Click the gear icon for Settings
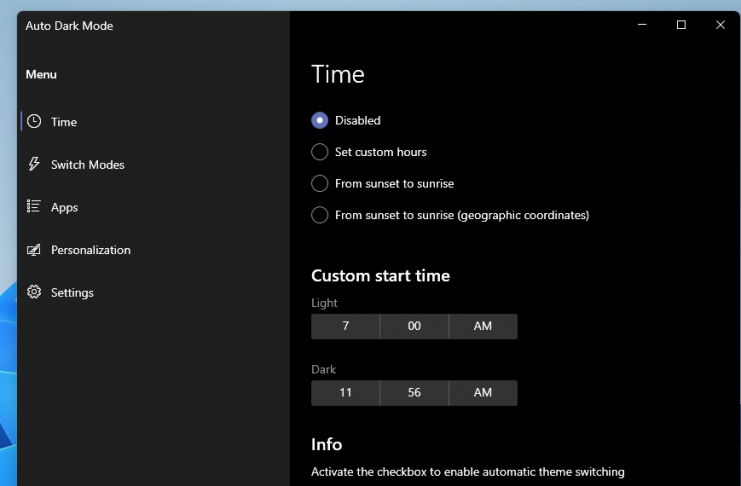 (34, 292)
